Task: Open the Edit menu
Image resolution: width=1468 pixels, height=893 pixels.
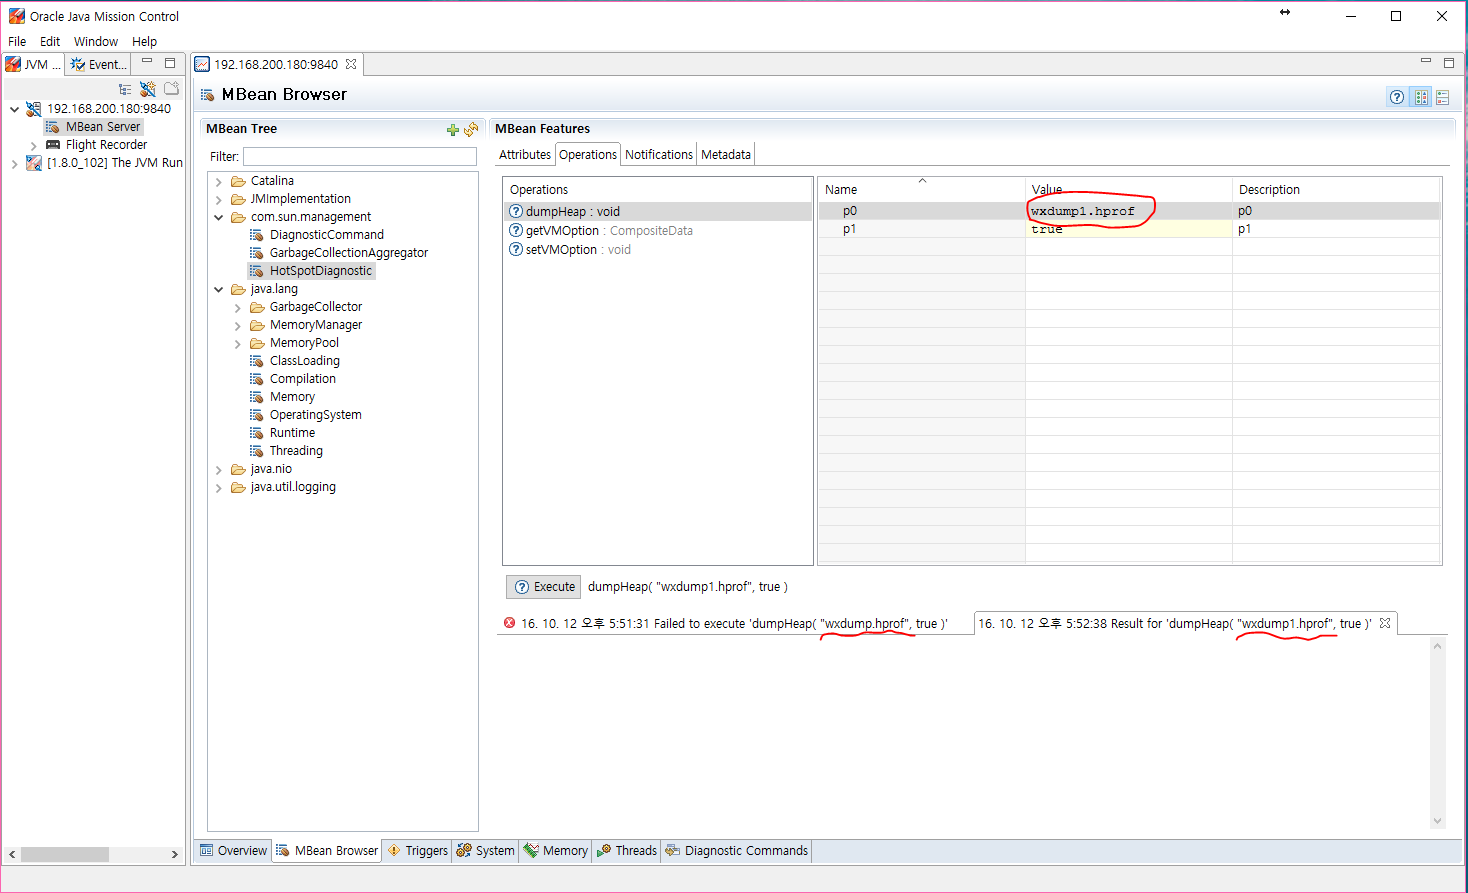Action: click(x=50, y=41)
